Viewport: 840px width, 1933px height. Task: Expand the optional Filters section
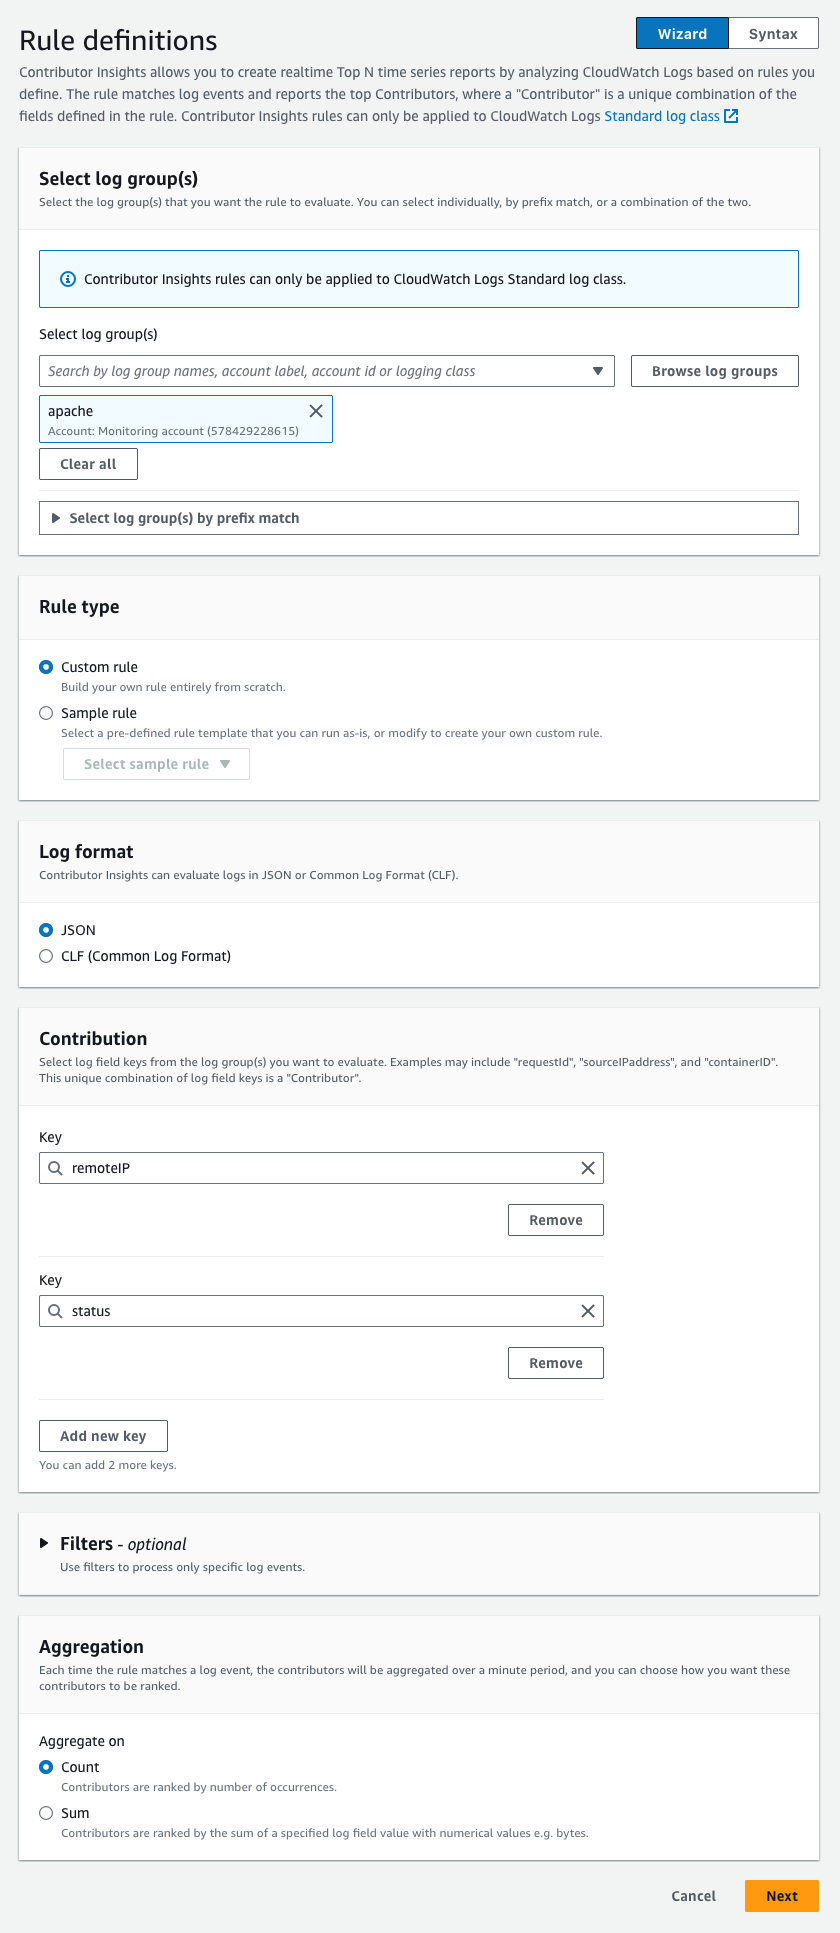[44, 1543]
